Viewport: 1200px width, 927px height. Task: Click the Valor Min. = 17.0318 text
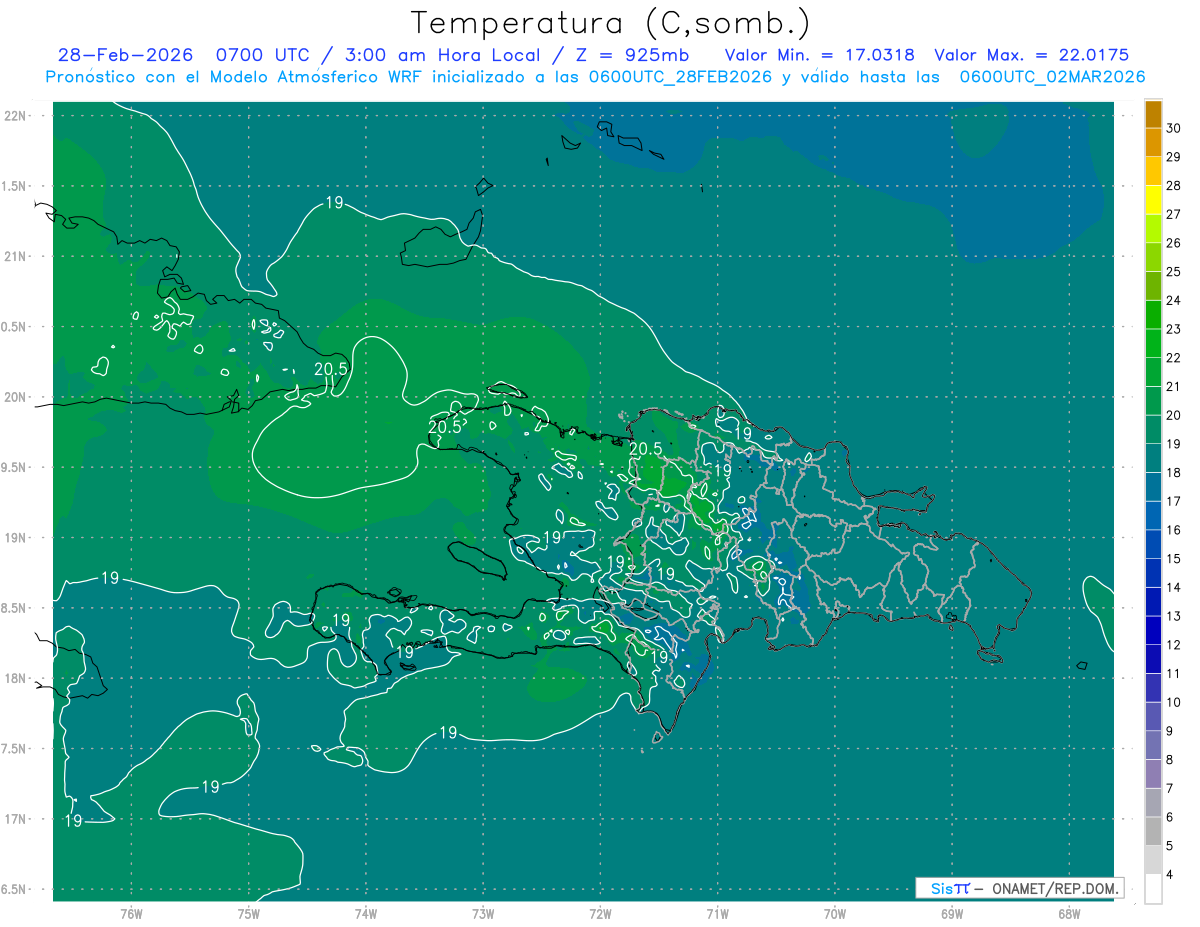point(819,55)
